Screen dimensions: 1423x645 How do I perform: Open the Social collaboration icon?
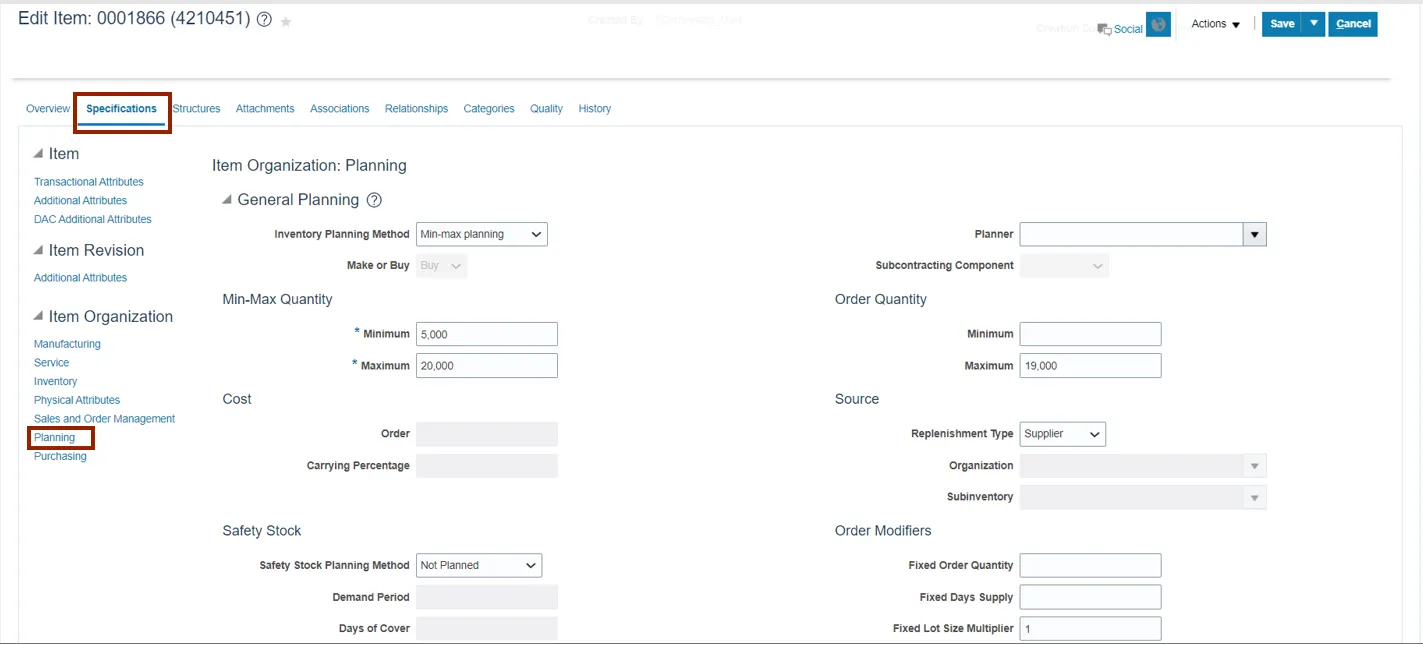(x=1104, y=29)
